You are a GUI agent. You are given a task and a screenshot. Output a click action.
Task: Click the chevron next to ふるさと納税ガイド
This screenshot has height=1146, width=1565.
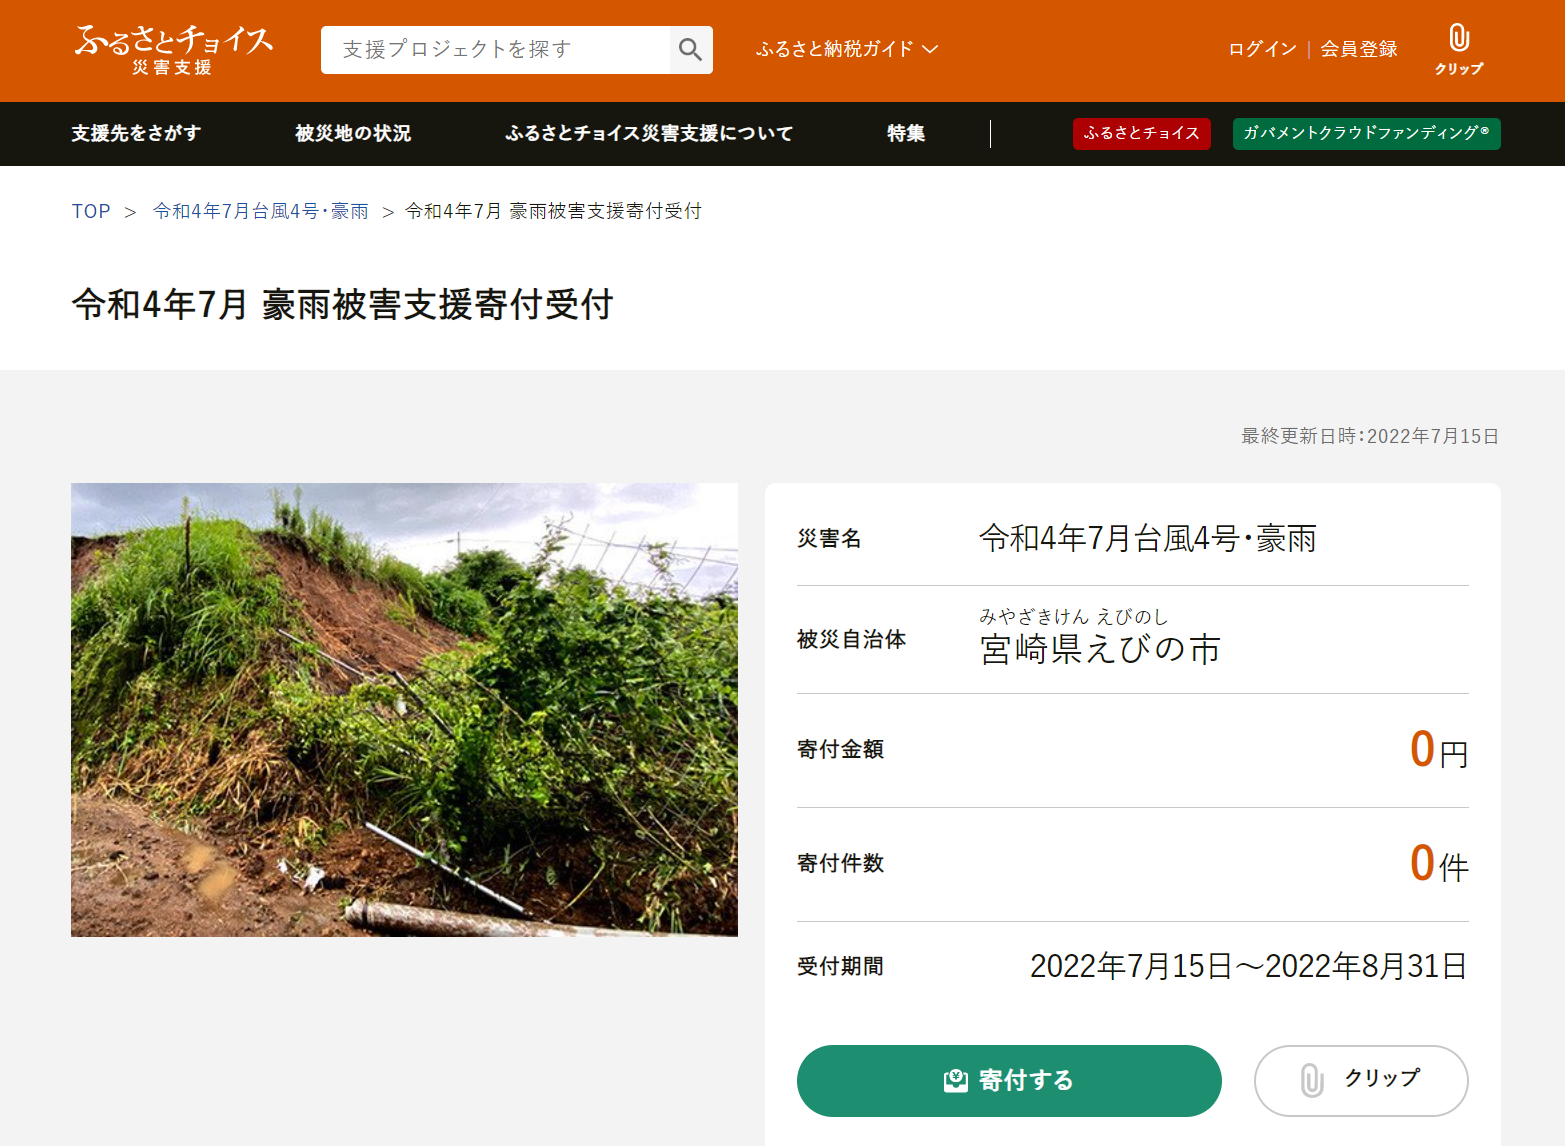click(x=931, y=49)
